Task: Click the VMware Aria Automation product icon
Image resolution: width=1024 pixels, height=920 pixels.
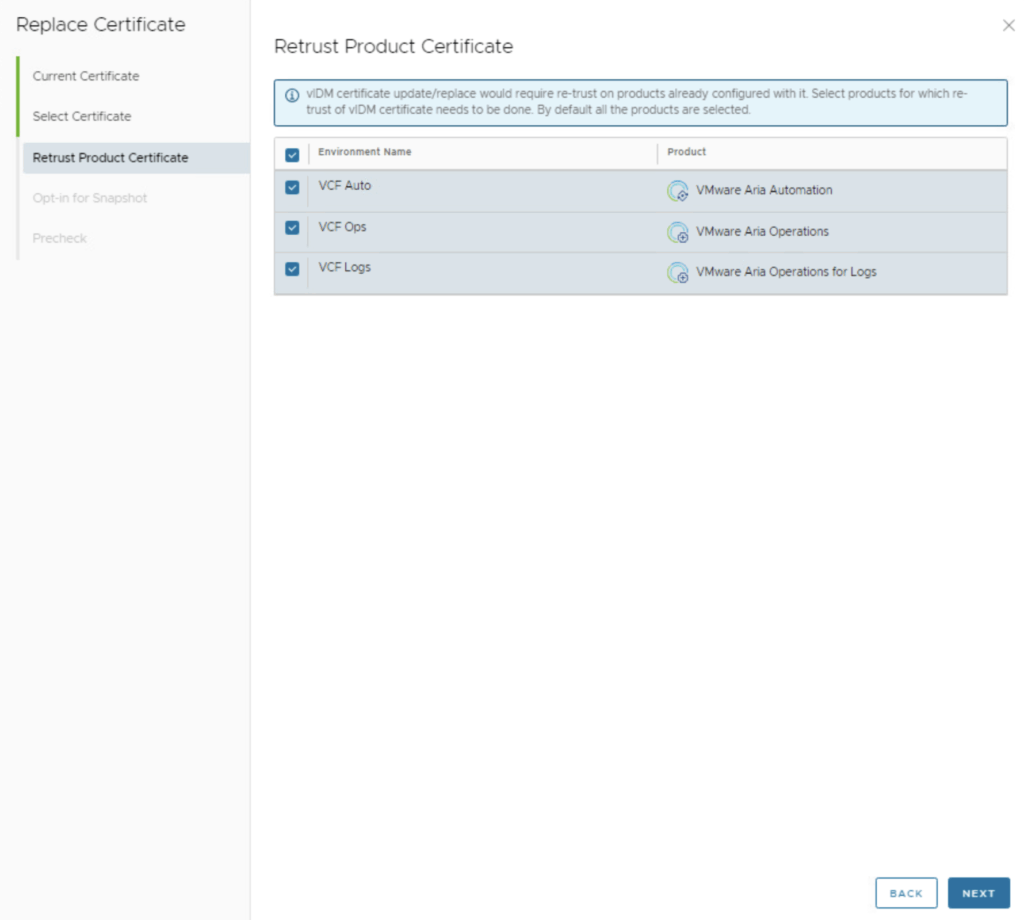Action: [677, 191]
